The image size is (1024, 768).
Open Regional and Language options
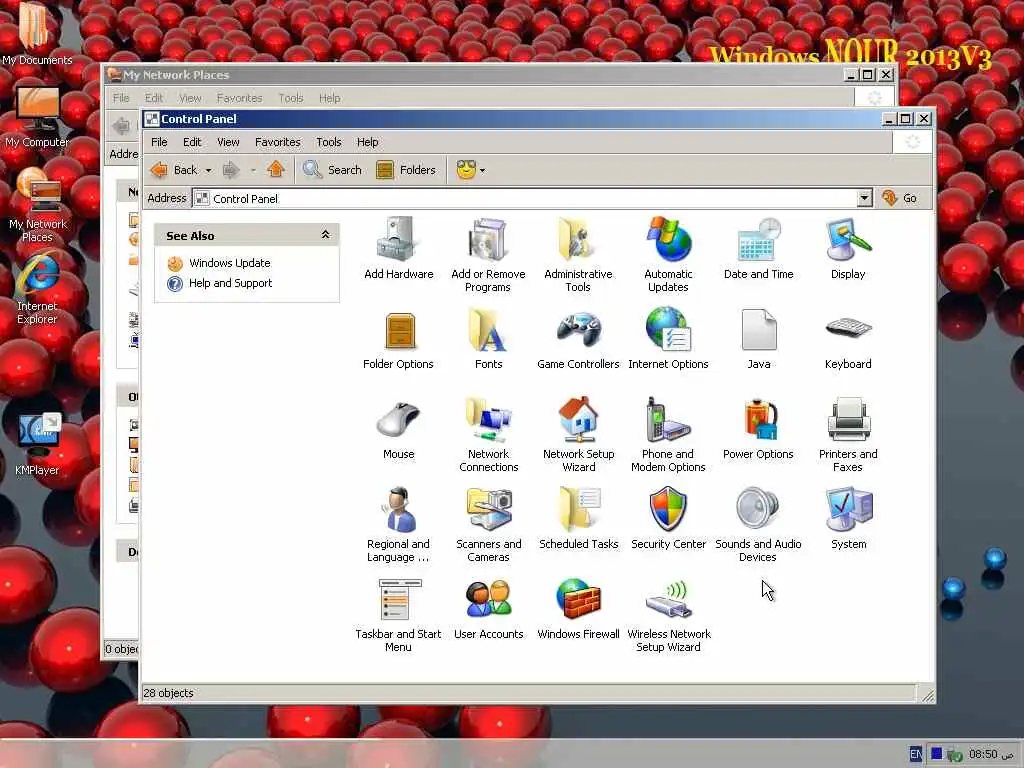coord(398,524)
